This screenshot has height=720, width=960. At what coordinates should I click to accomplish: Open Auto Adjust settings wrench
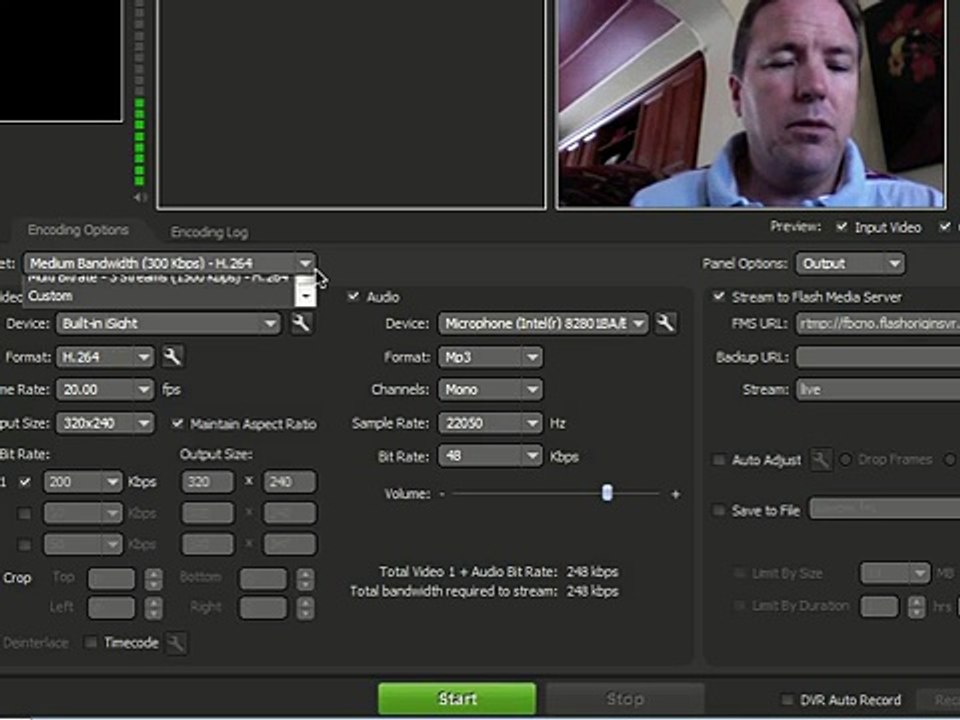(x=821, y=460)
